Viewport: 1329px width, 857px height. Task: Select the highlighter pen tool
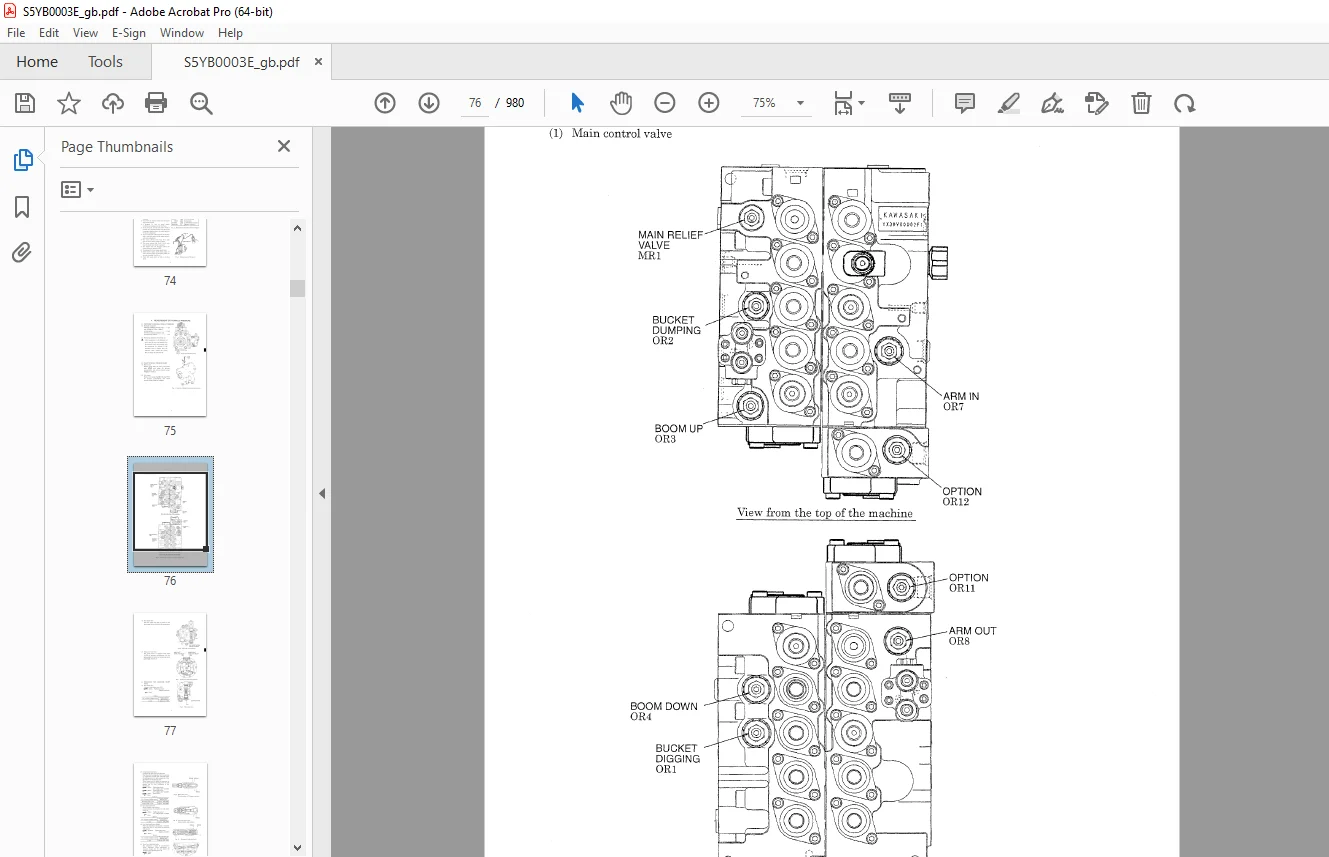point(1009,103)
